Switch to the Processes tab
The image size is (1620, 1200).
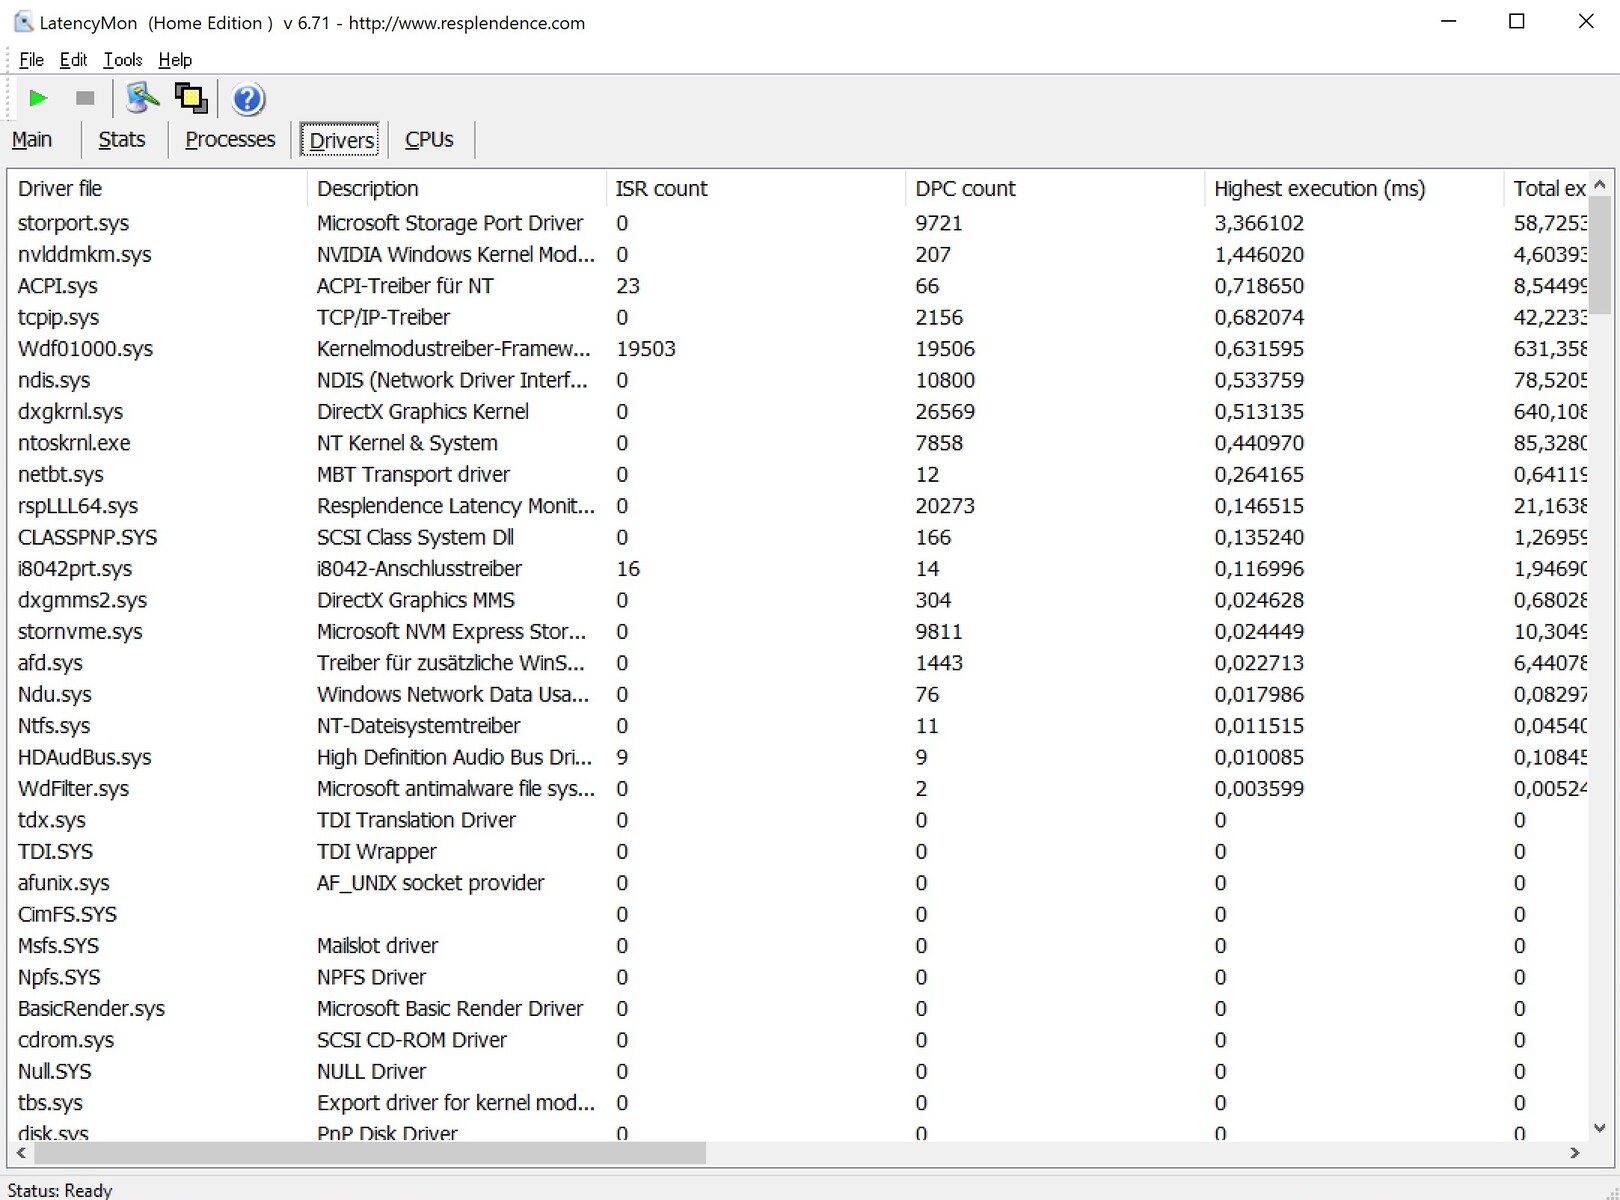point(230,140)
